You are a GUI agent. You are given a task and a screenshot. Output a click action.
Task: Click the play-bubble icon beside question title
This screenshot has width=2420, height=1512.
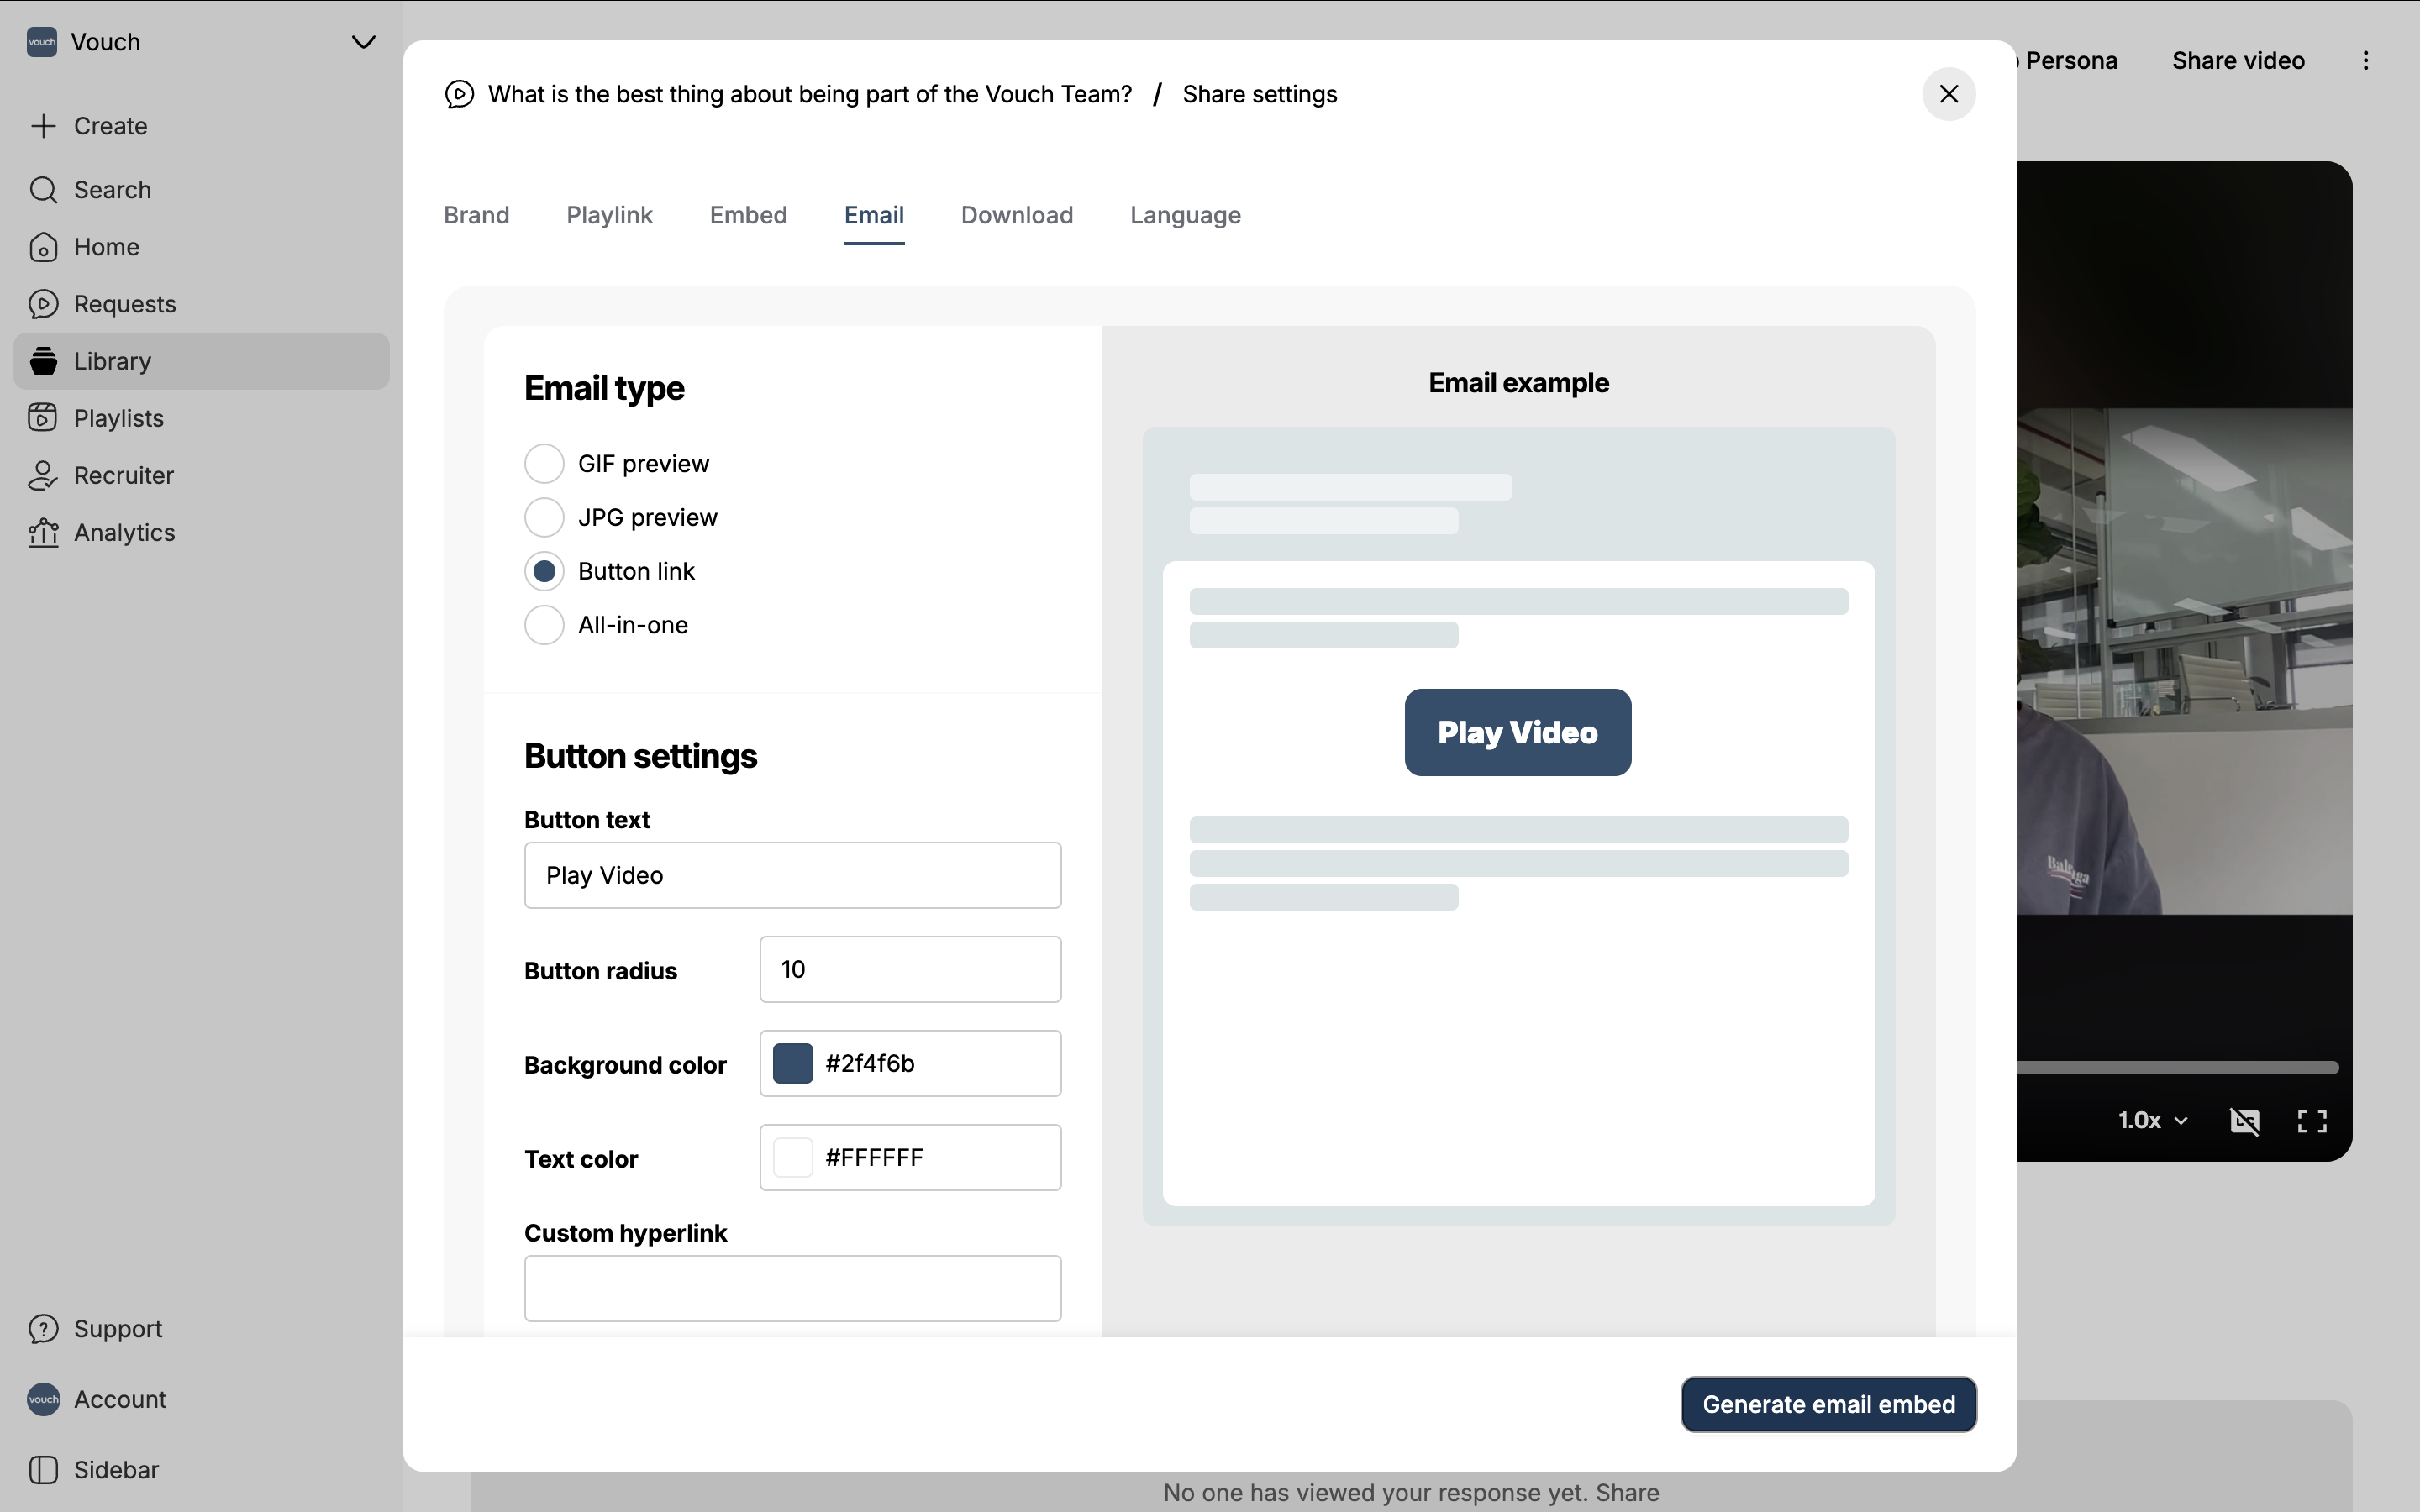point(459,94)
